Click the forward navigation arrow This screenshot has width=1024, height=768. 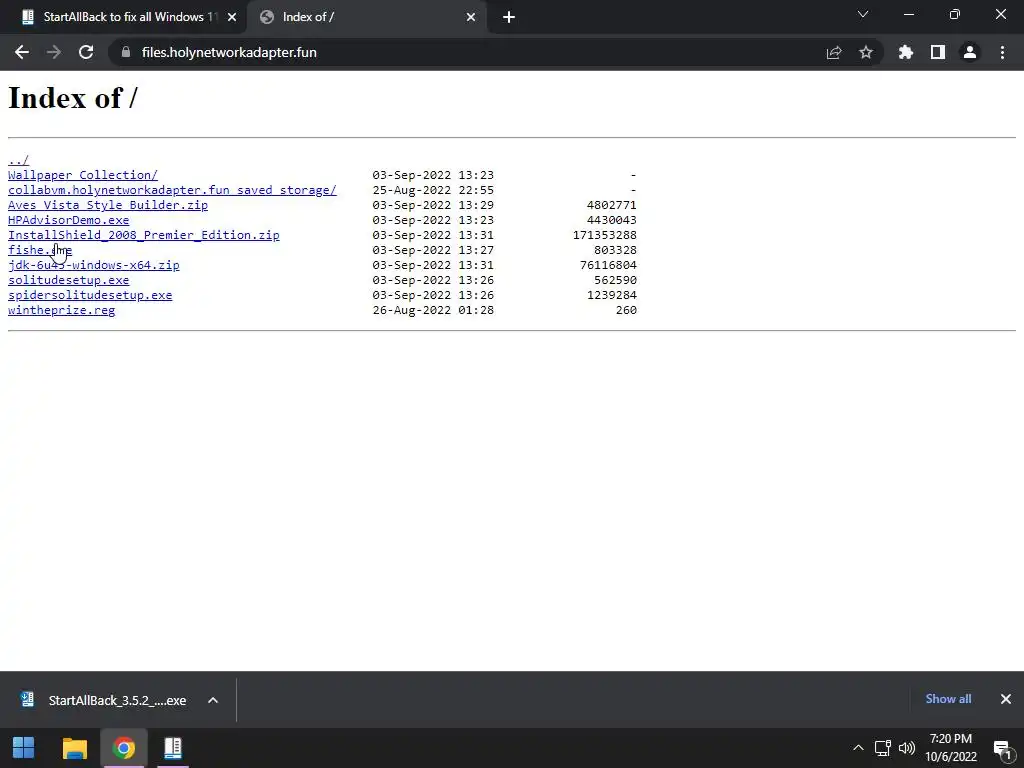pyautogui.click(x=54, y=52)
